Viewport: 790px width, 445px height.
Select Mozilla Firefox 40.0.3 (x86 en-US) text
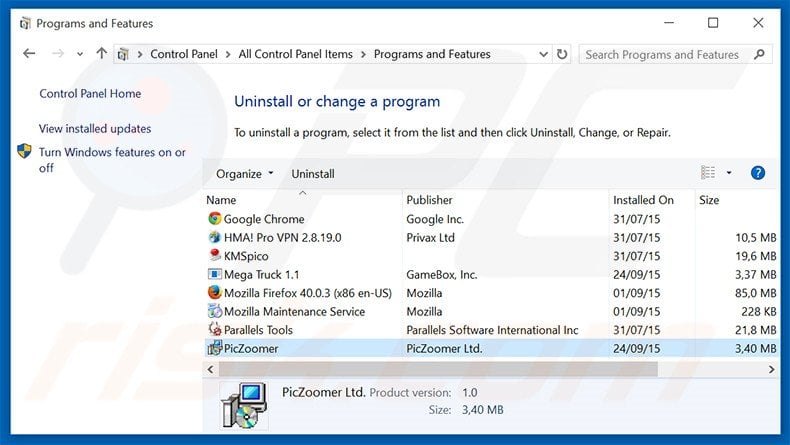pyautogui.click(x=308, y=293)
